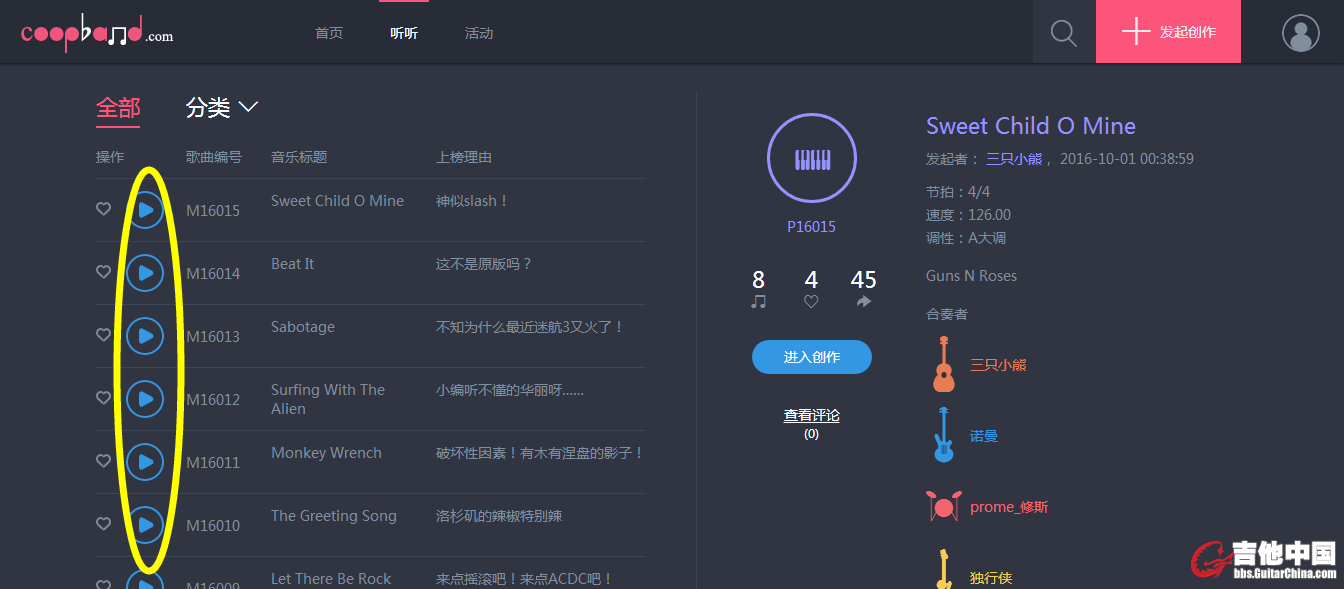Open the user profile avatar
The image size is (1344, 589).
click(x=1301, y=33)
